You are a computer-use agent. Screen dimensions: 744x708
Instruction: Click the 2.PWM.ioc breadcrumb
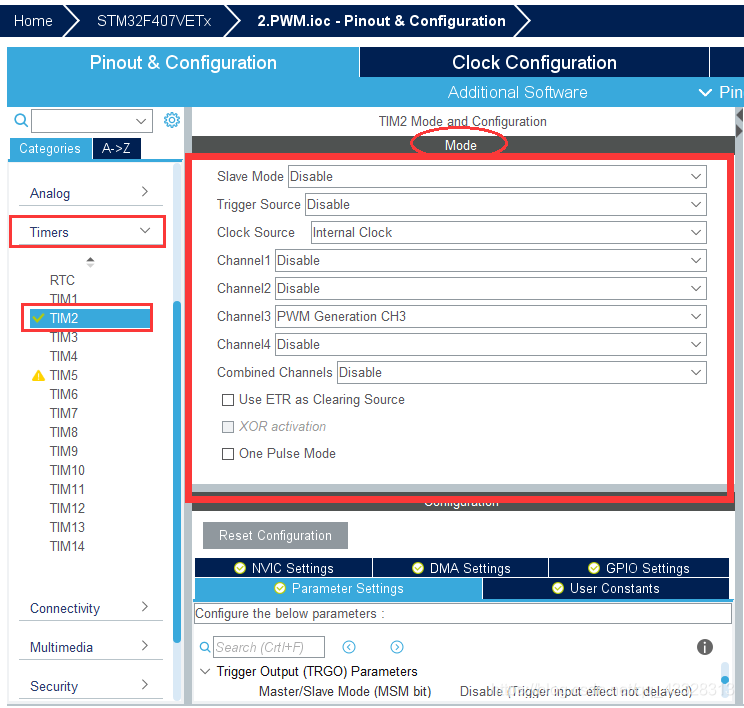pos(381,21)
